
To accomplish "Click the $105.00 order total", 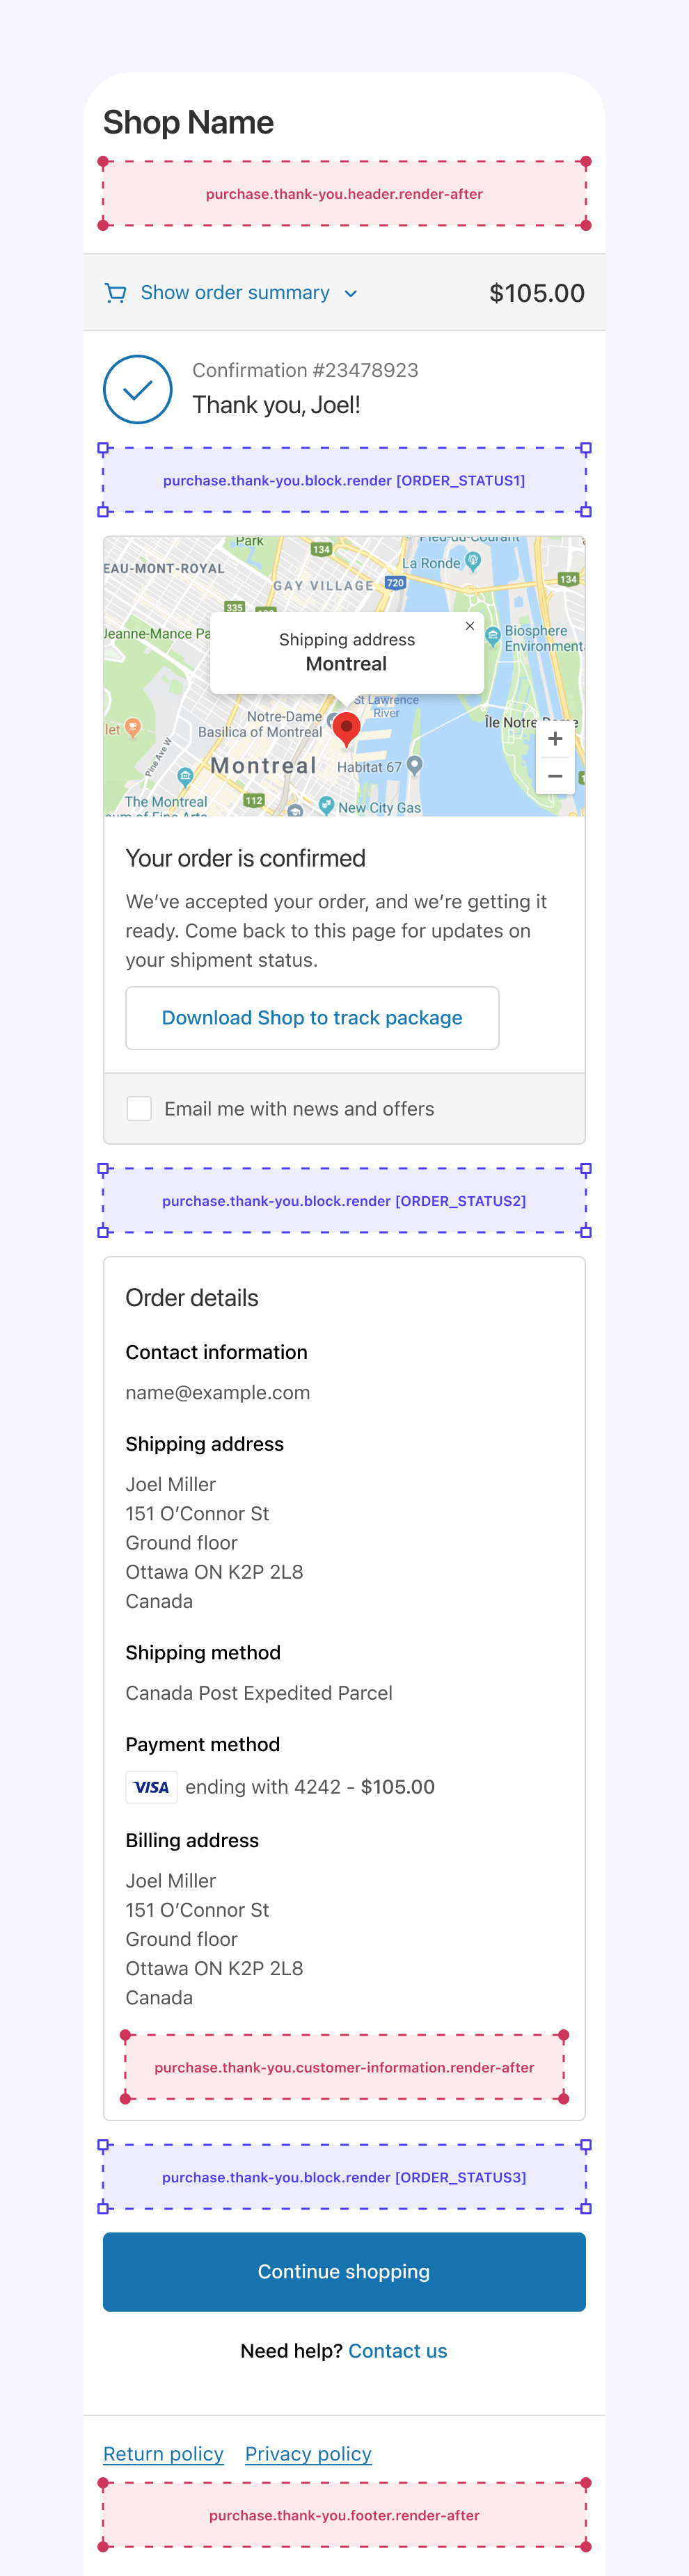I will click(536, 293).
